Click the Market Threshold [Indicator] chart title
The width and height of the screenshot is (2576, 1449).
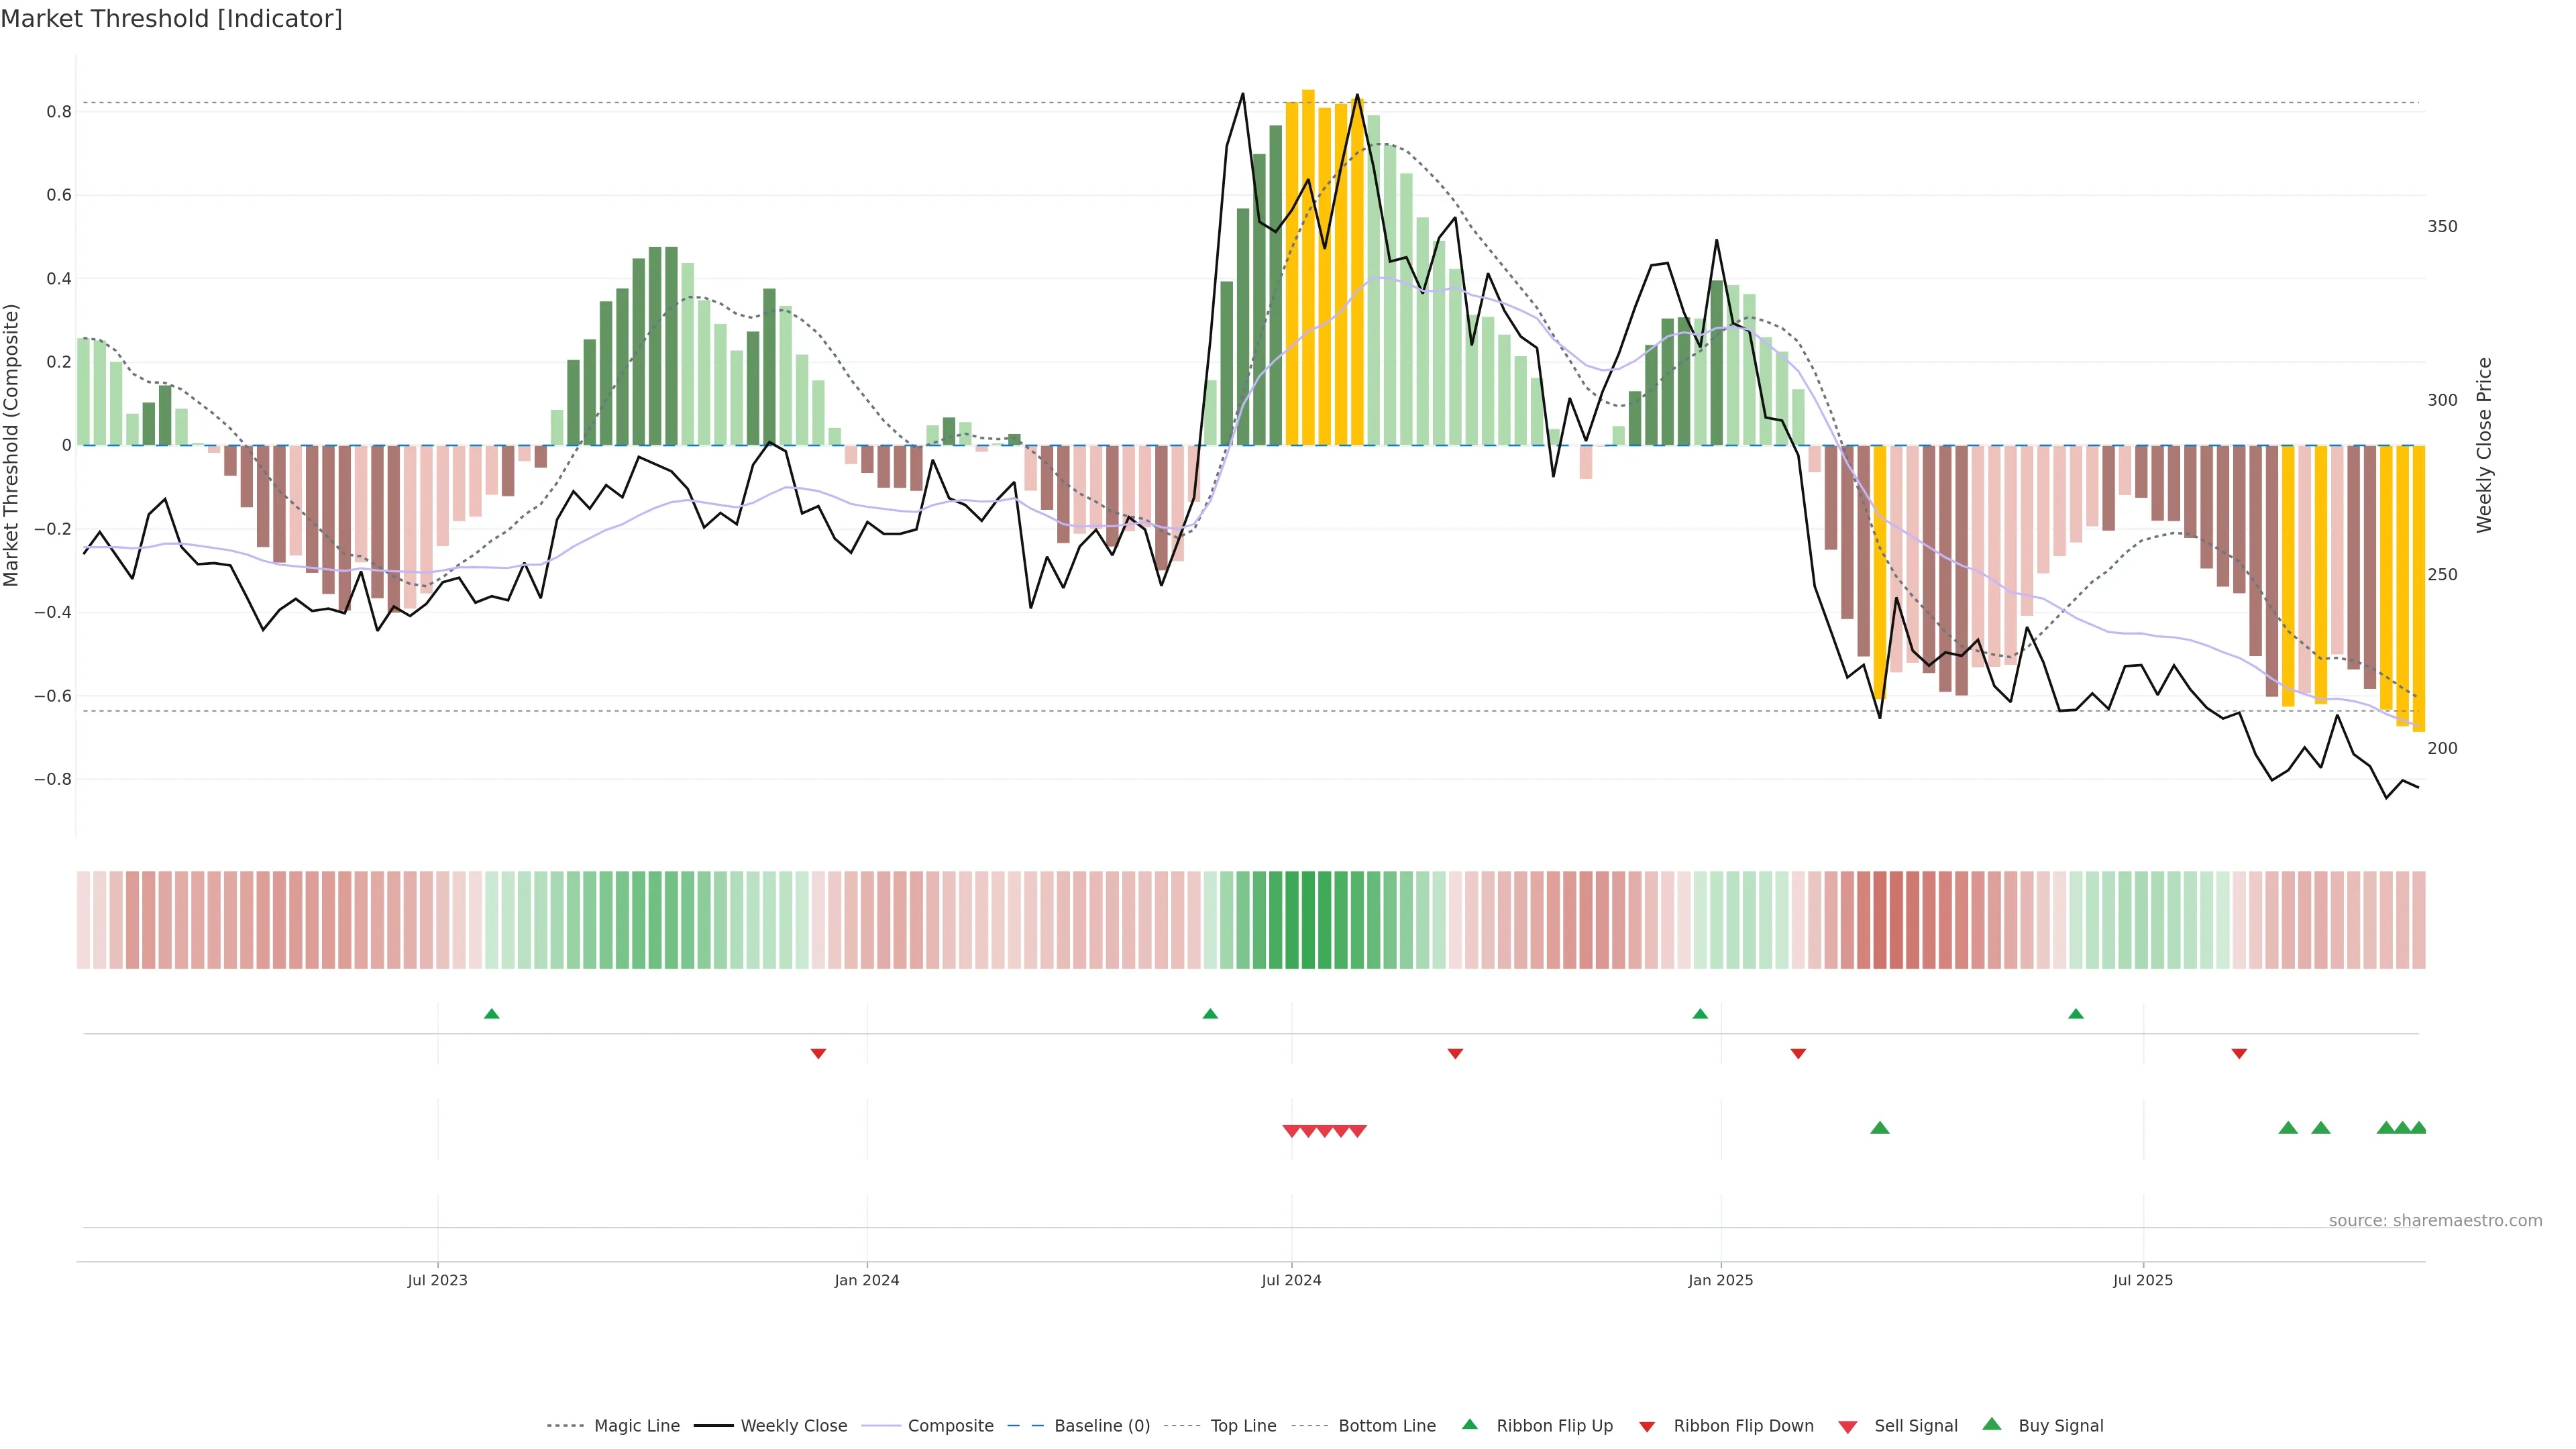pos(171,19)
